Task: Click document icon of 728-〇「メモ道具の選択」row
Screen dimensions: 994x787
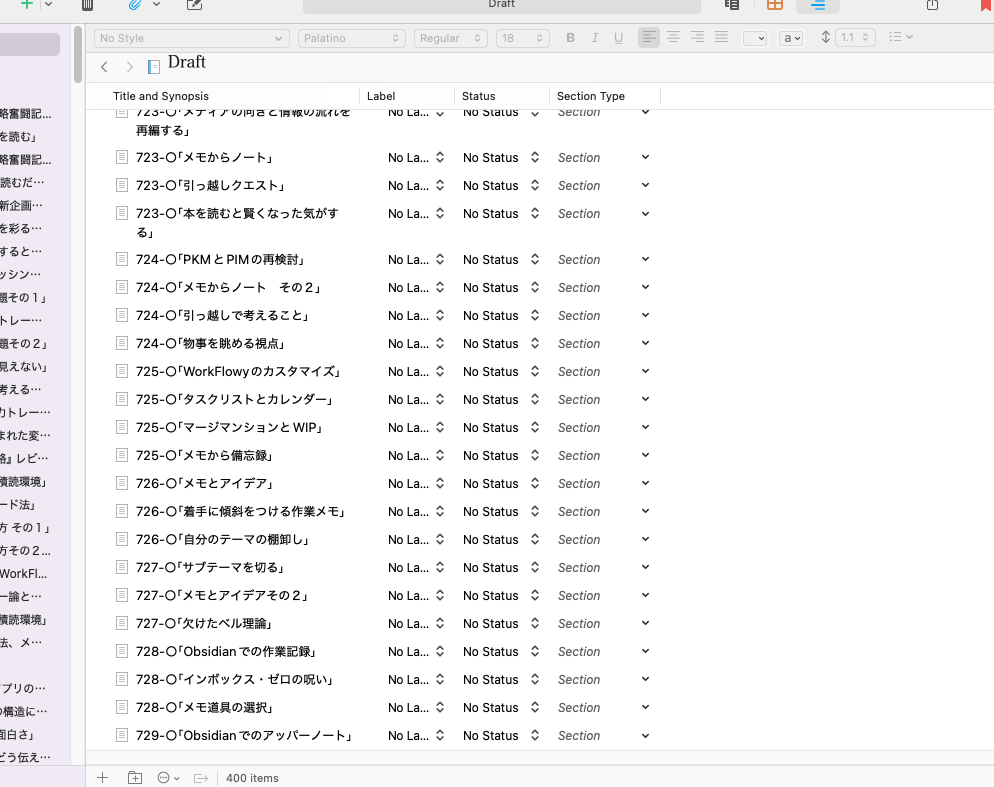Action: (x=122, y=707)
